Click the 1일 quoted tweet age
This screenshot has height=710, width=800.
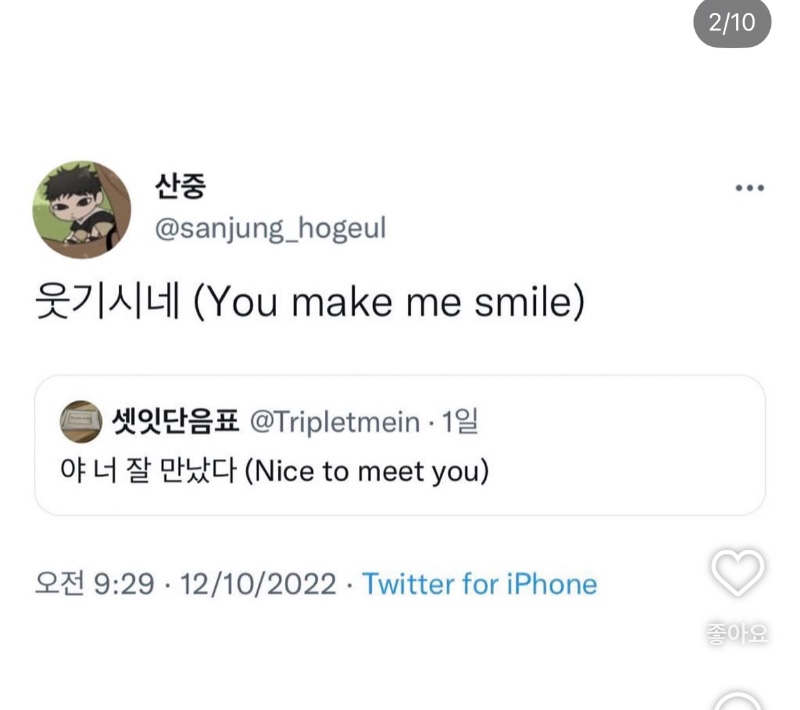[460, 422]
